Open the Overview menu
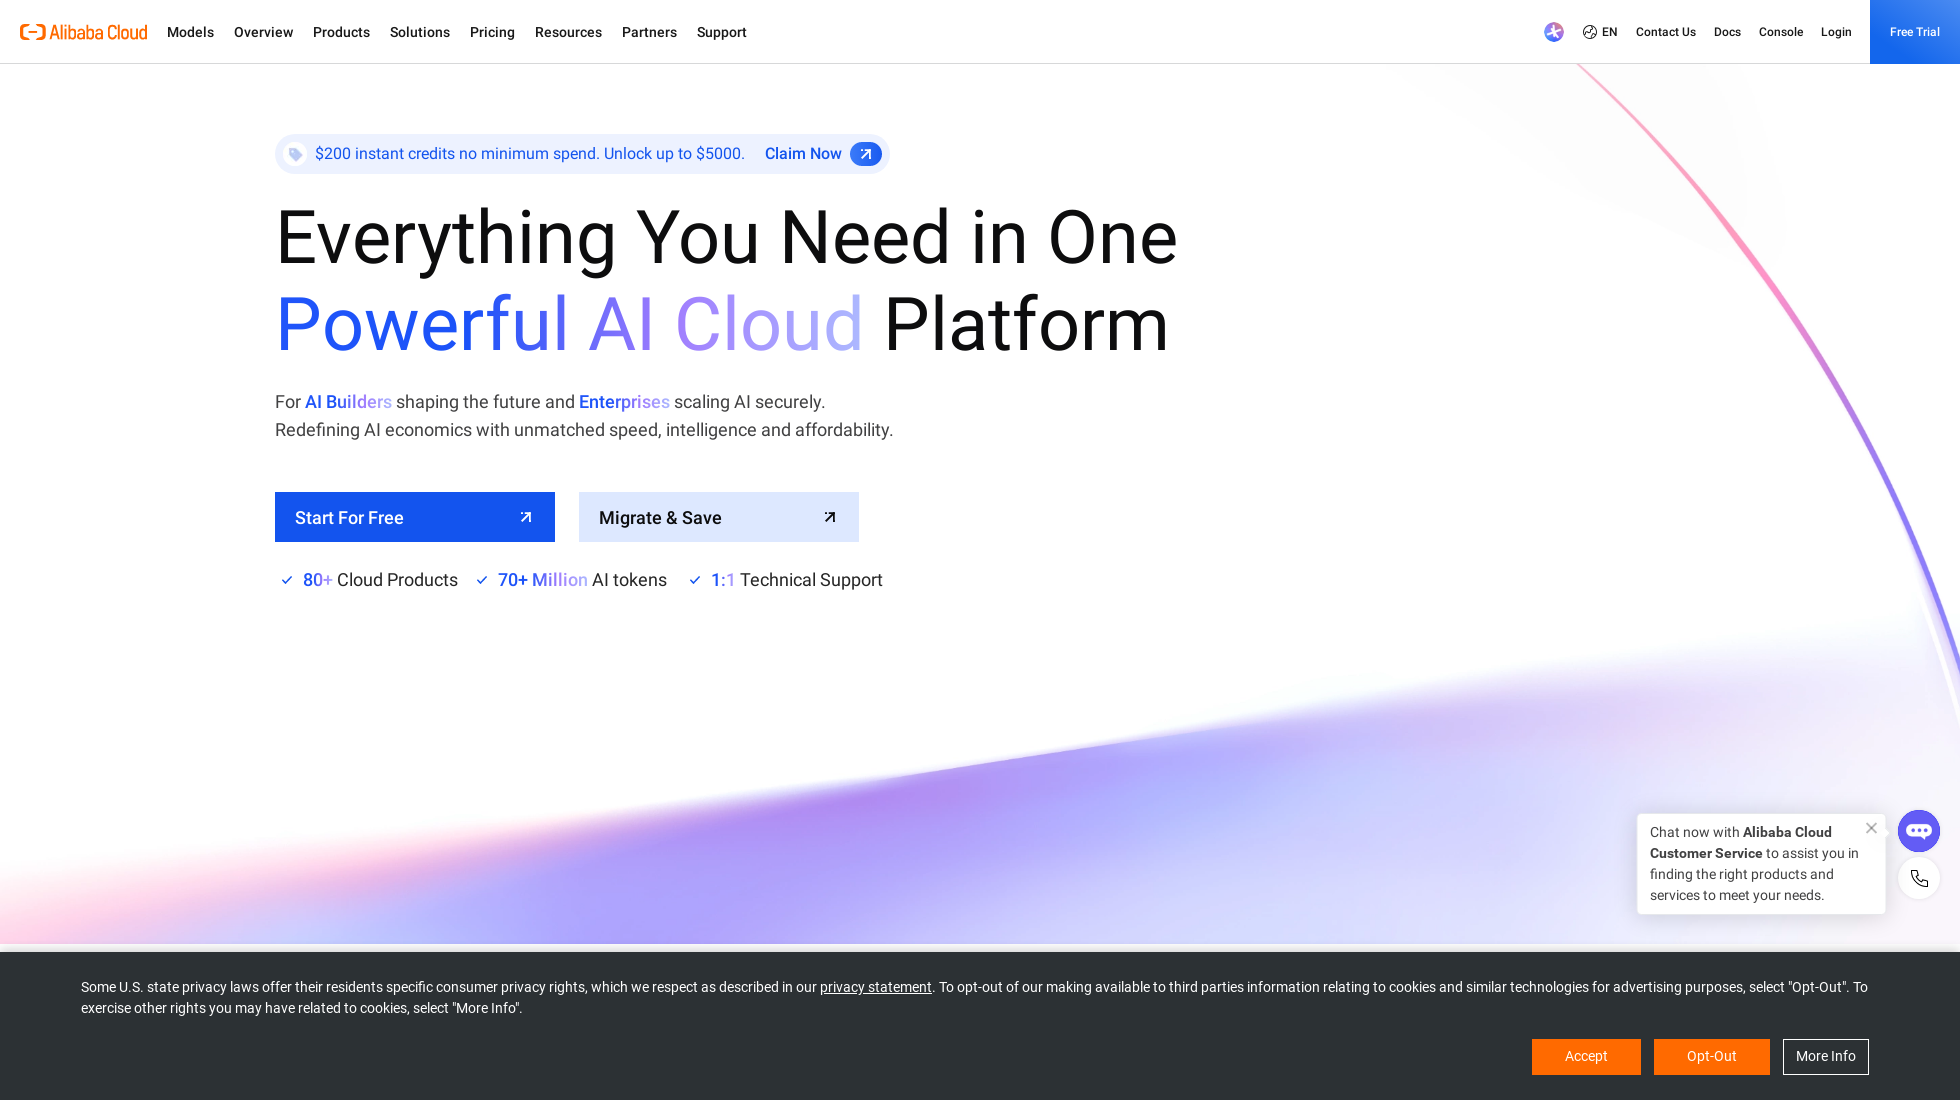This screenshot has width=1960, height=1100. 263,32
